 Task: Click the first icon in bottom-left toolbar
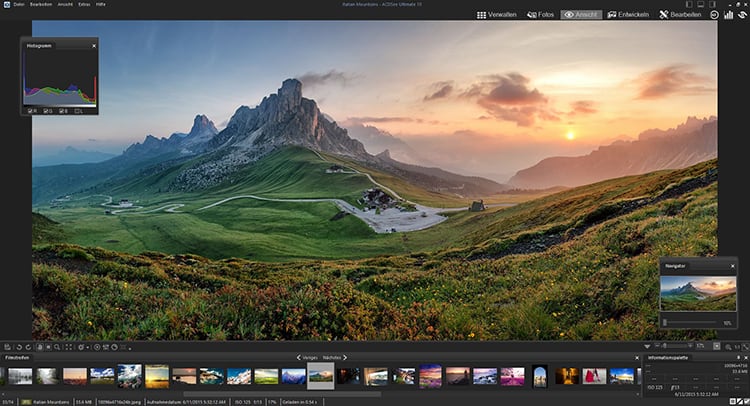click(7, 347)
